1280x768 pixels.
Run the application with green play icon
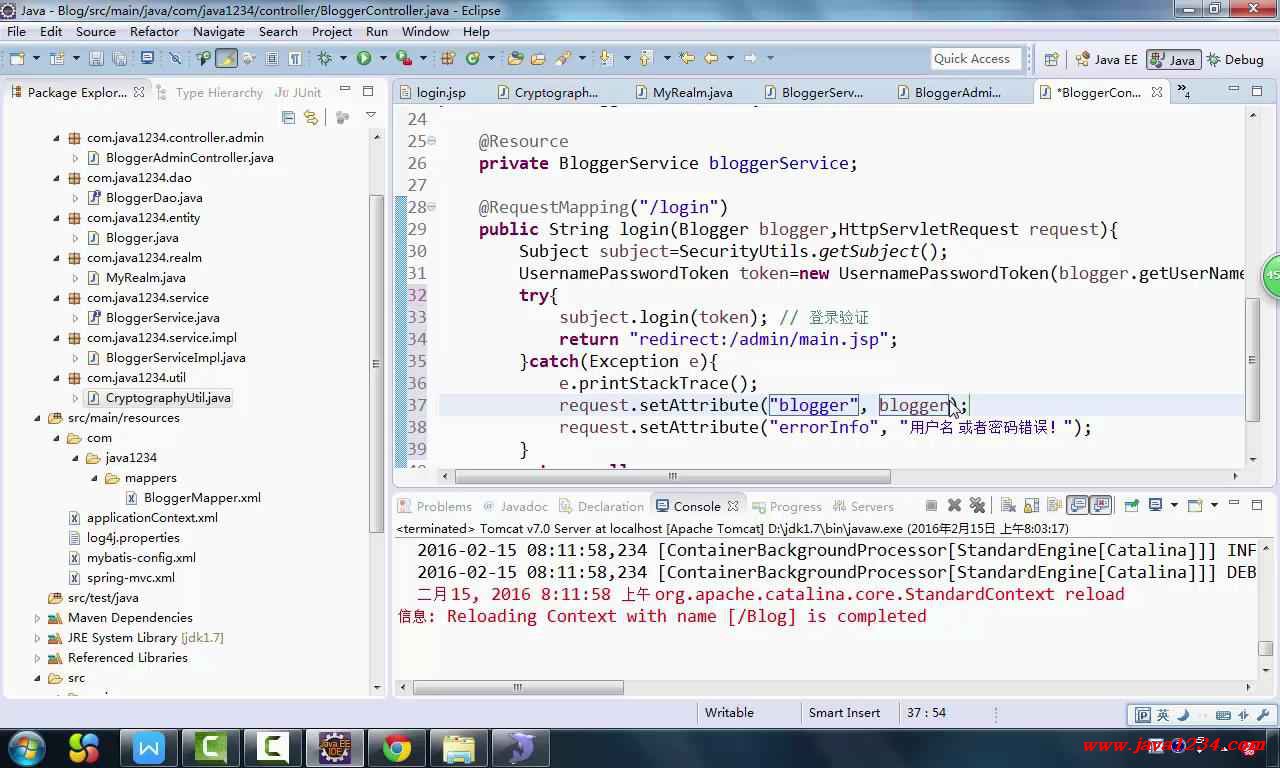(x=364, y=59)
